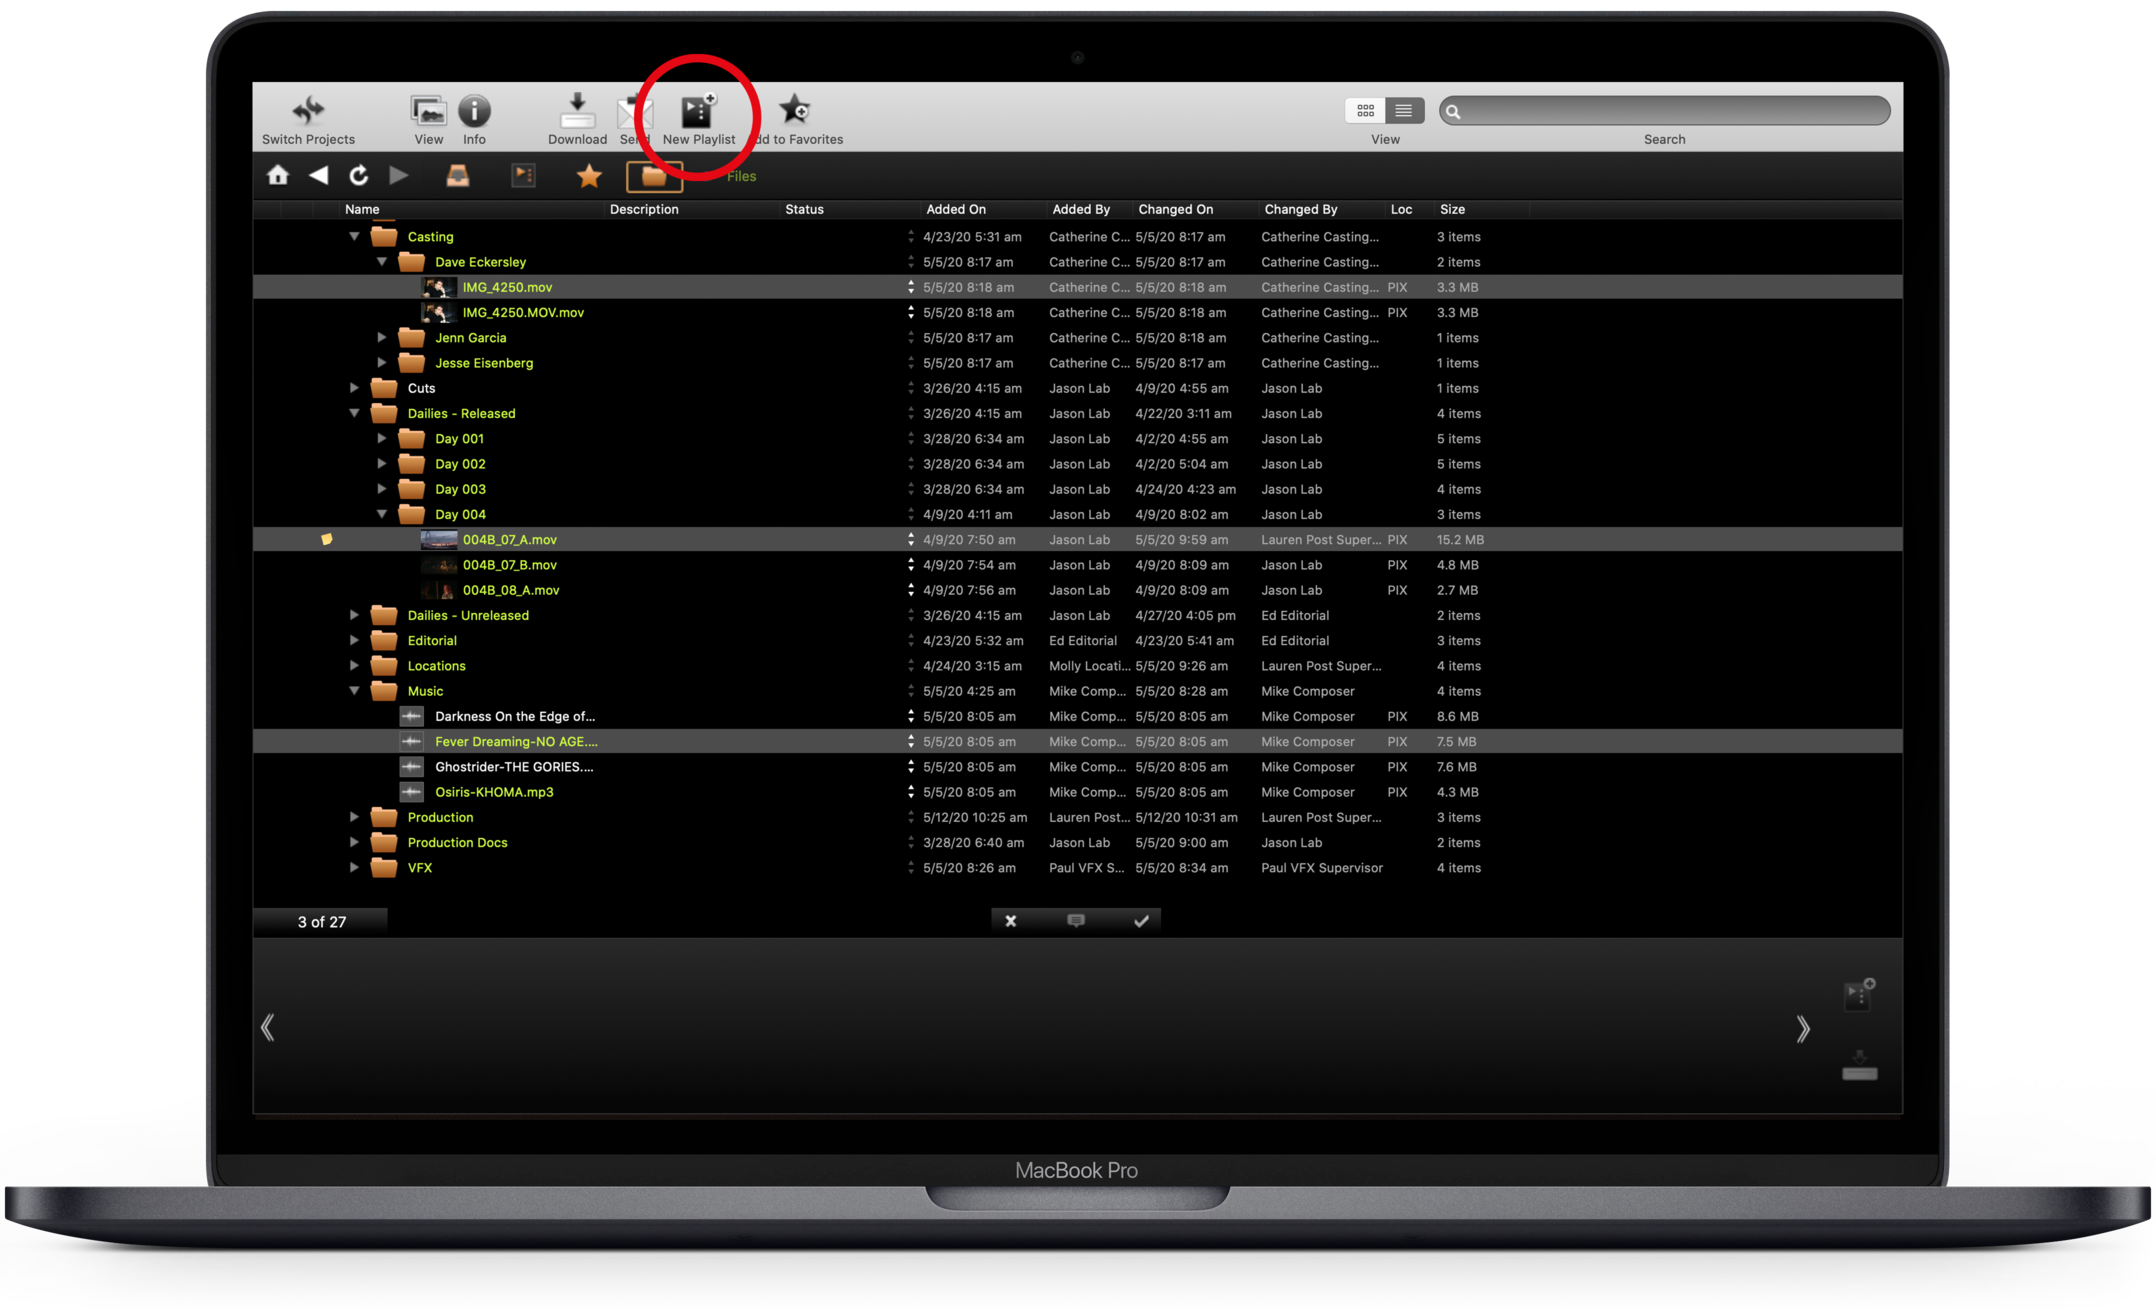The height and width of the screenshot is (1310, 2156).
Task: Click the Switch Projects icon
Action: (x=308, y=110)
